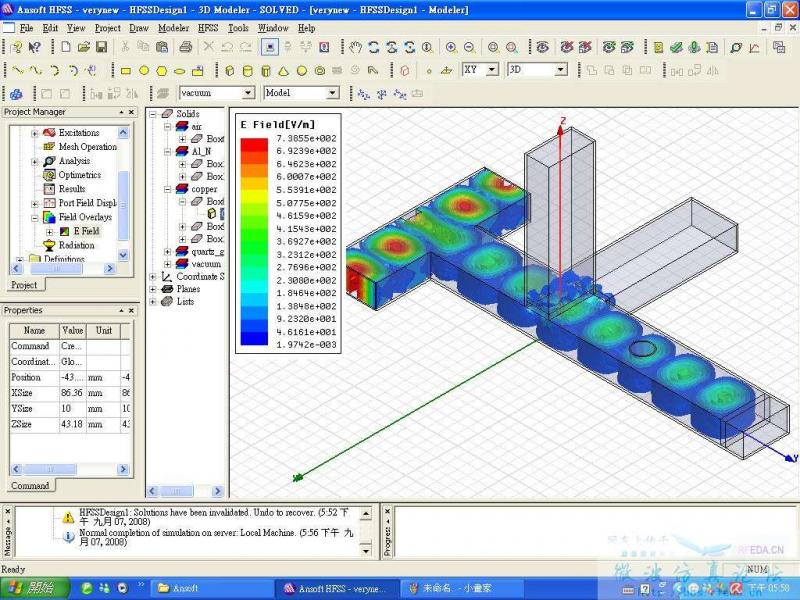Select the Pan hand tool
This screenshot has height=600, width=800.
point(355,47)
